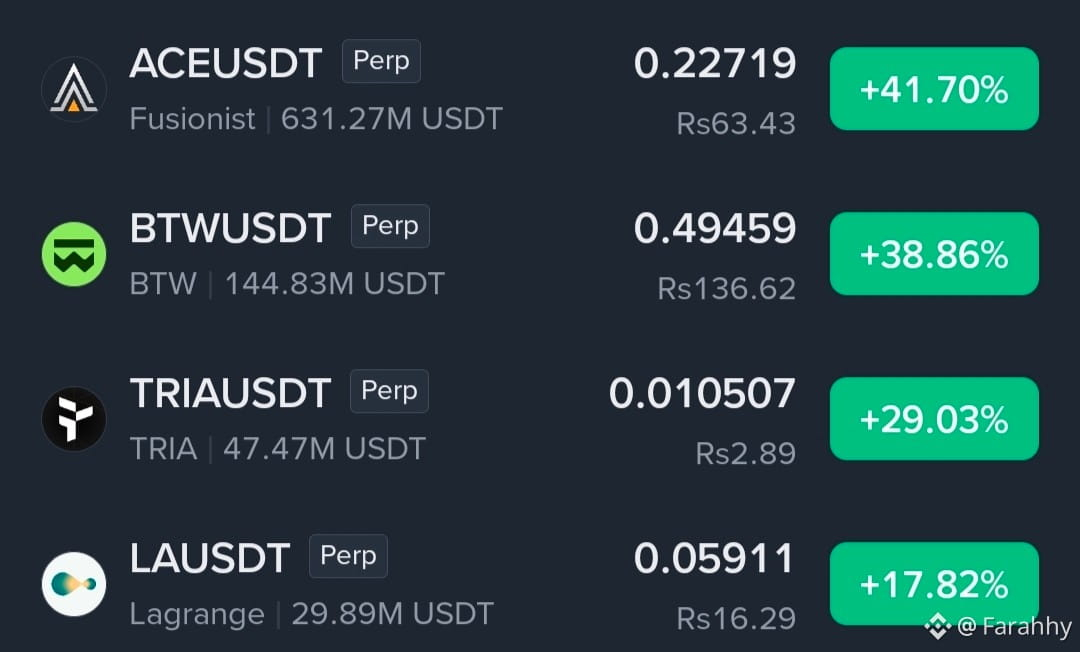Screen dimensions: 1080x652
Task: Tap the Perp tag beside LAUSDT
Action: (x=348, y=556)
